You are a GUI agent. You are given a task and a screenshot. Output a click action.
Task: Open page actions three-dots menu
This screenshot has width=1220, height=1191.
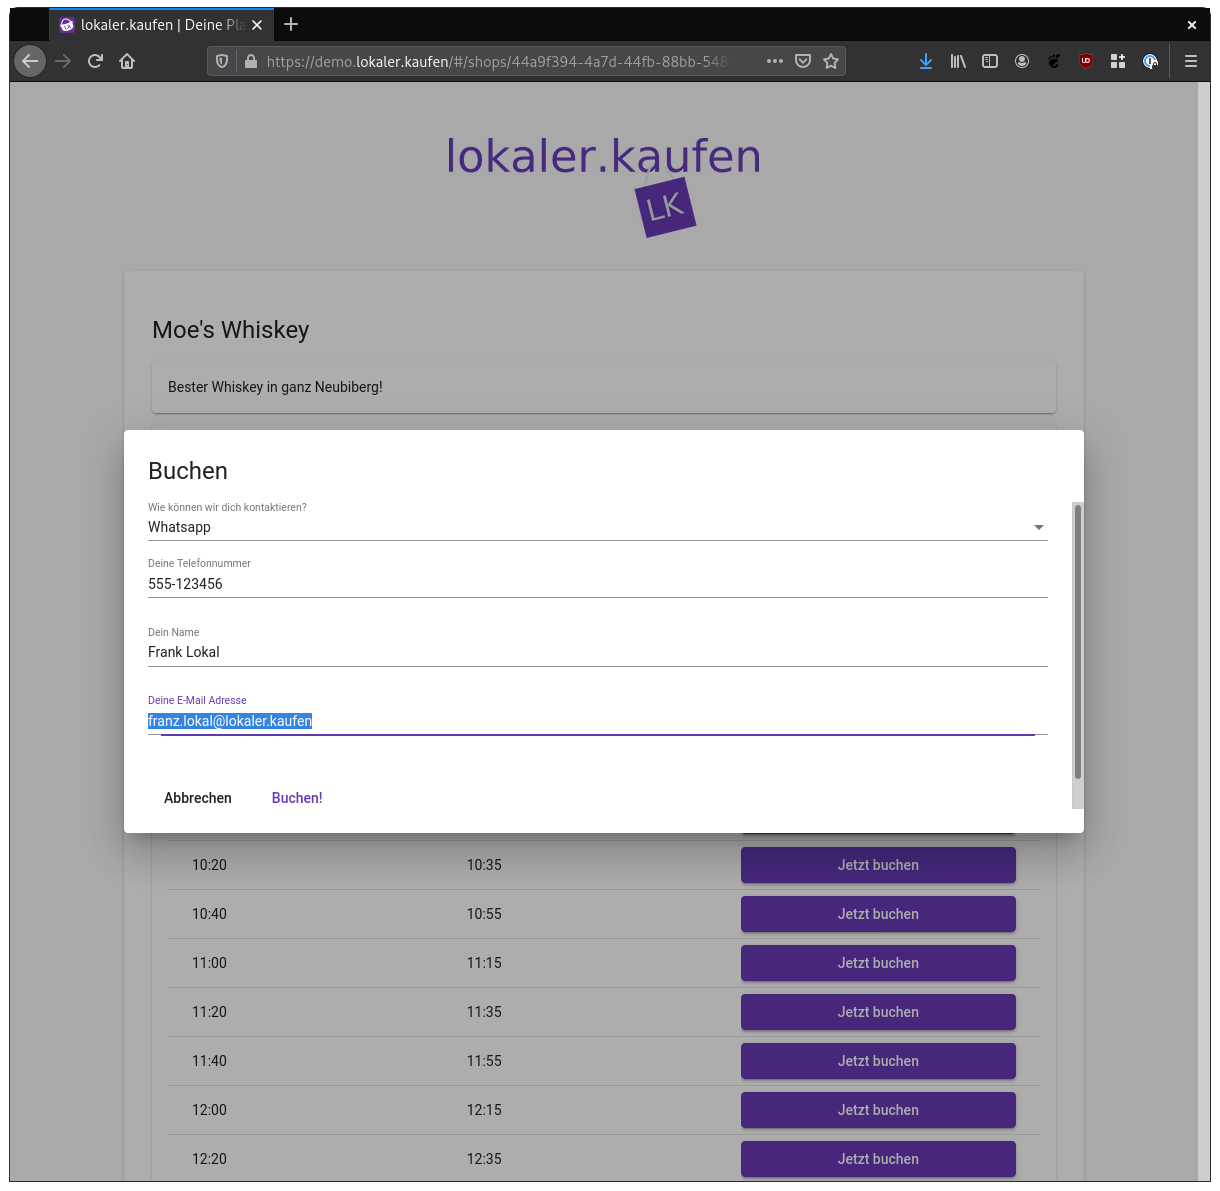[775, 61]
